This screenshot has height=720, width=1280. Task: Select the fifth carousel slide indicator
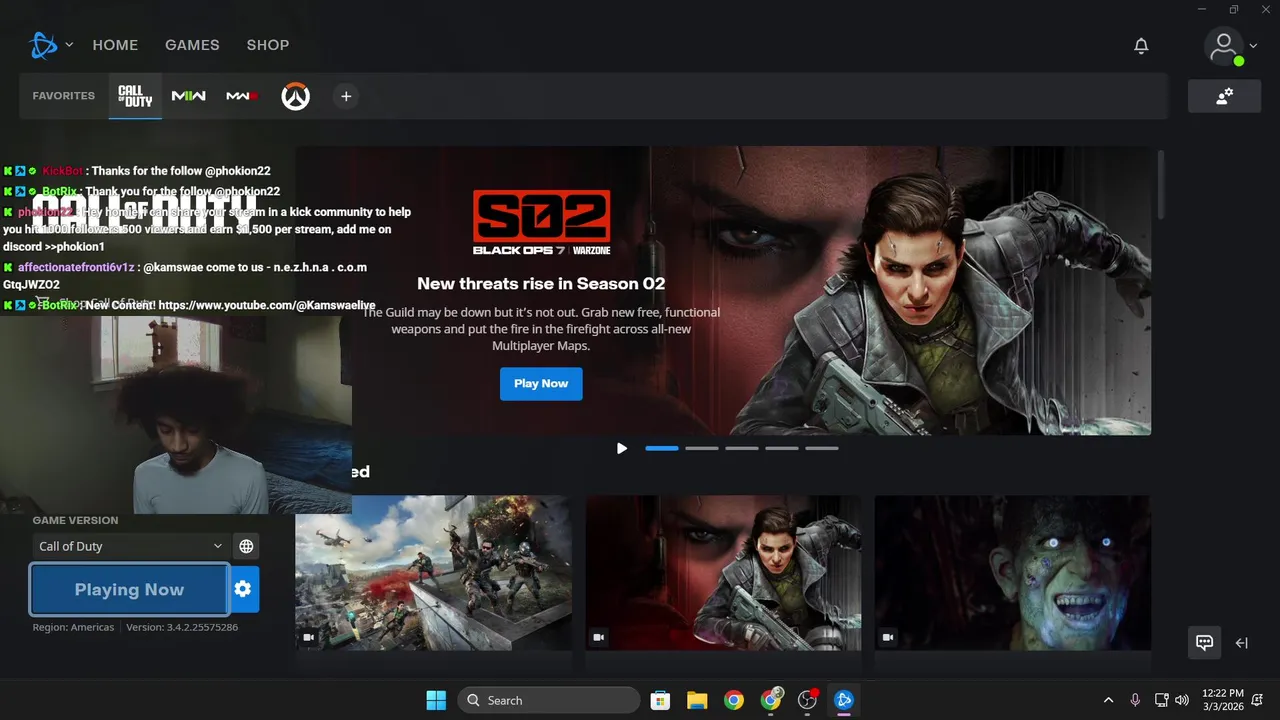[822, 448]
